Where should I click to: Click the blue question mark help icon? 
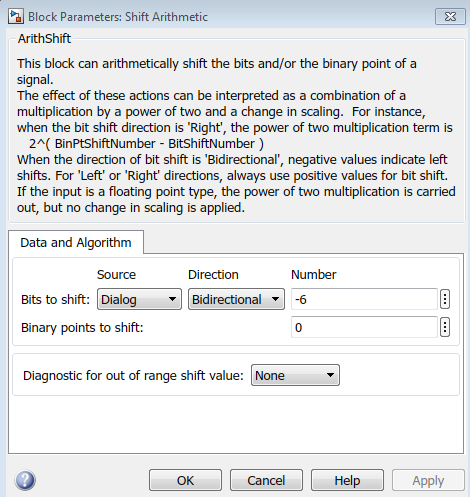tap(25, 480)
